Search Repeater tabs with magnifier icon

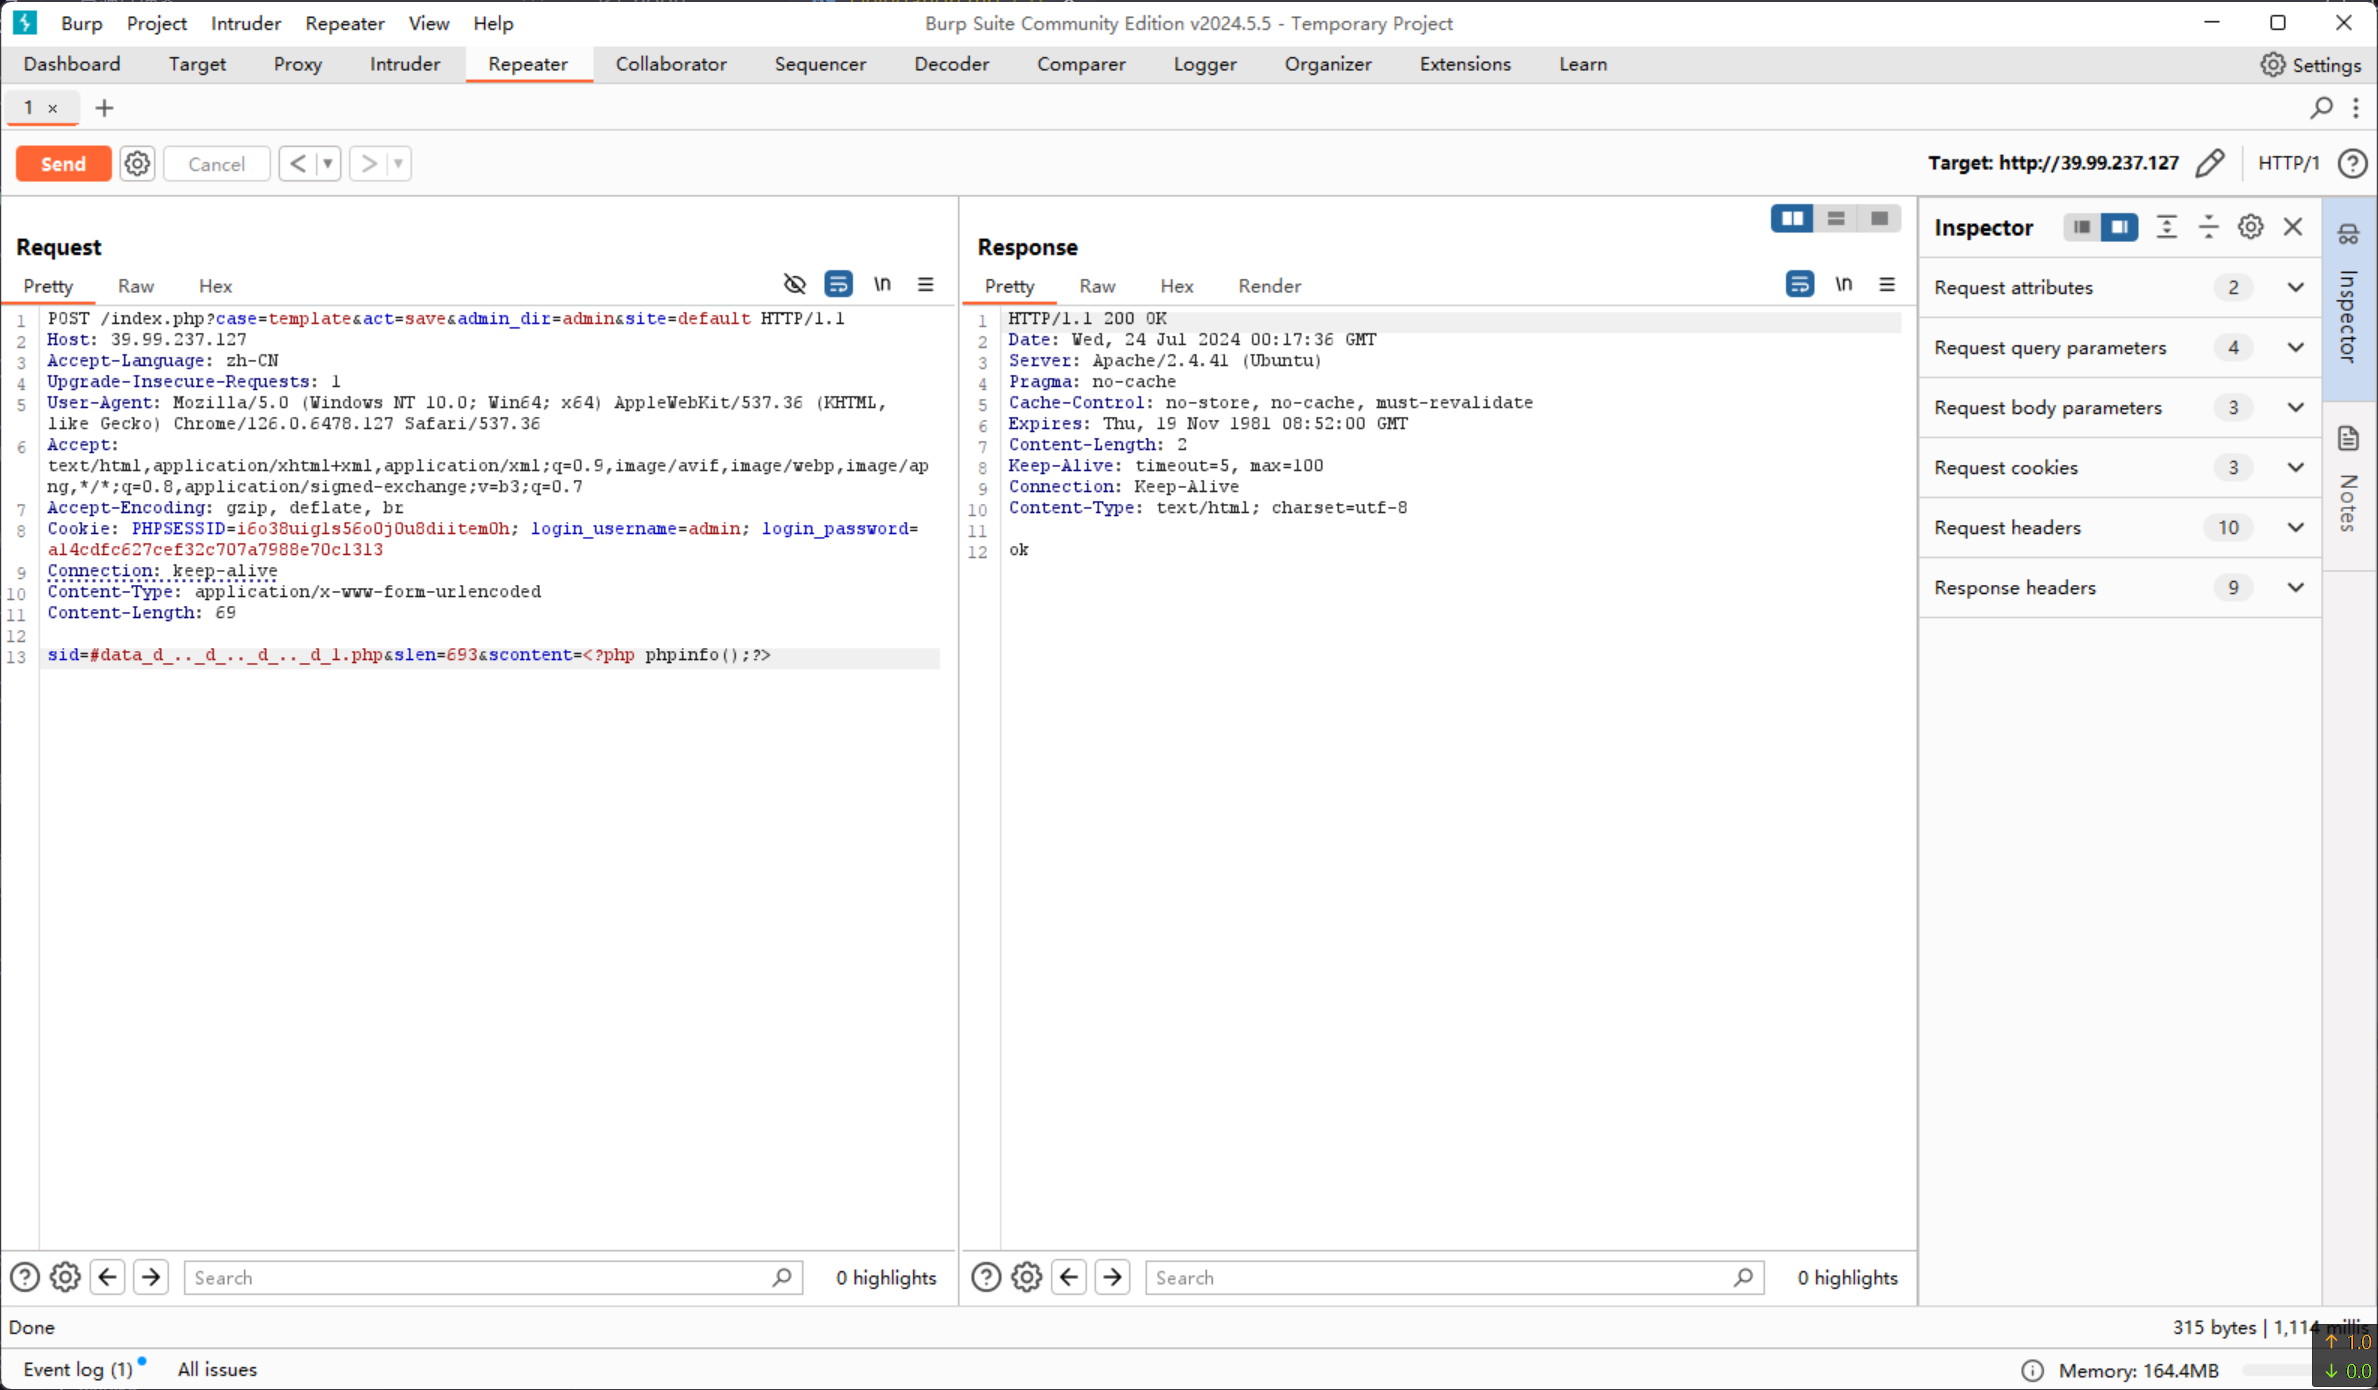point(2322,107)
